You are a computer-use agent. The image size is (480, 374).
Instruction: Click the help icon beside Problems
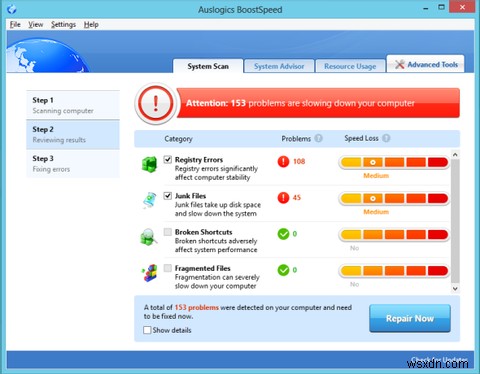[319, 138]
